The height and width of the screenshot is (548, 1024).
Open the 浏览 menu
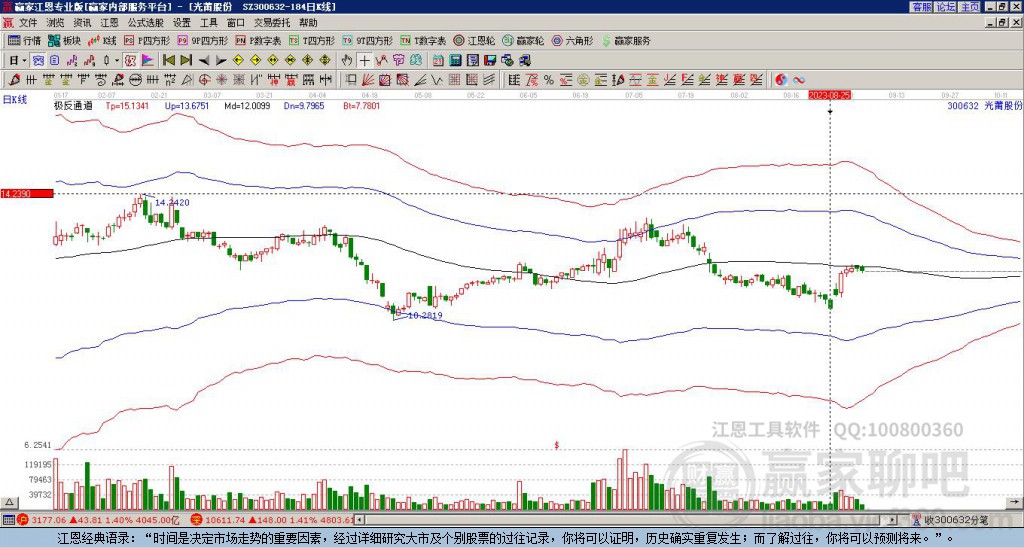56,23
